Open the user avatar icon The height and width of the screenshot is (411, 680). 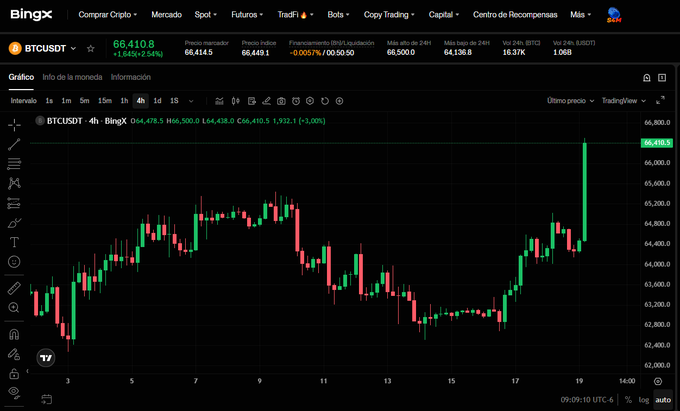[614, 15]
